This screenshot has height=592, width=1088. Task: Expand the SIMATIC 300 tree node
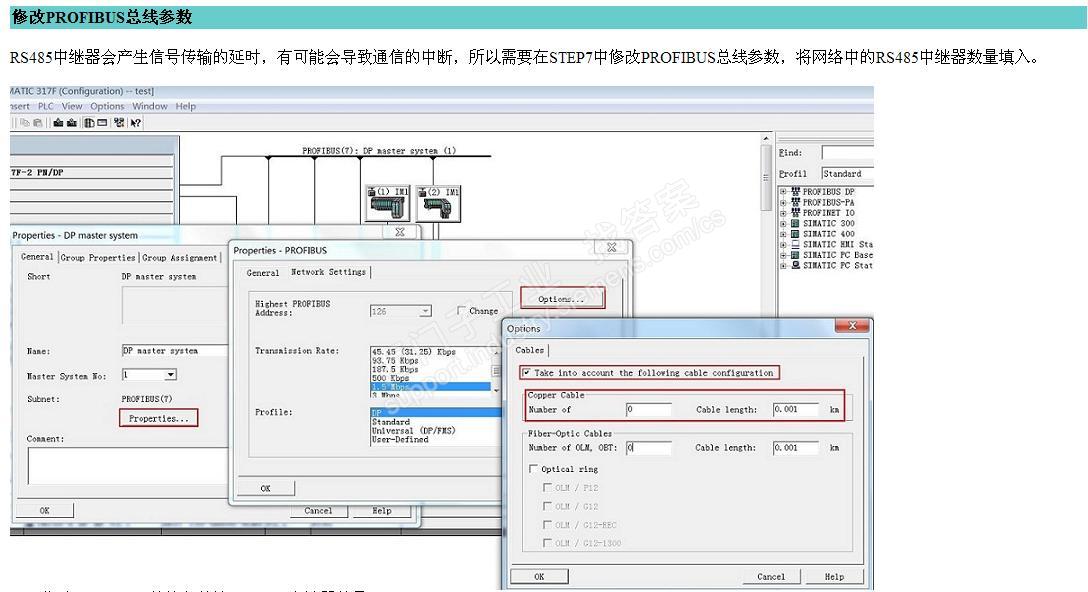(783, 223)
